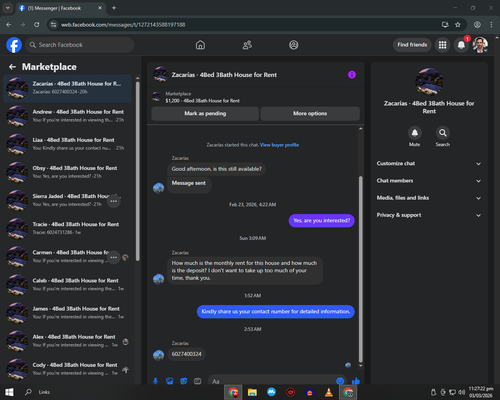500x400 pixels.
Task: Open the purple conversation info icon
Action: pyautogui.click(x=352, y=75)
